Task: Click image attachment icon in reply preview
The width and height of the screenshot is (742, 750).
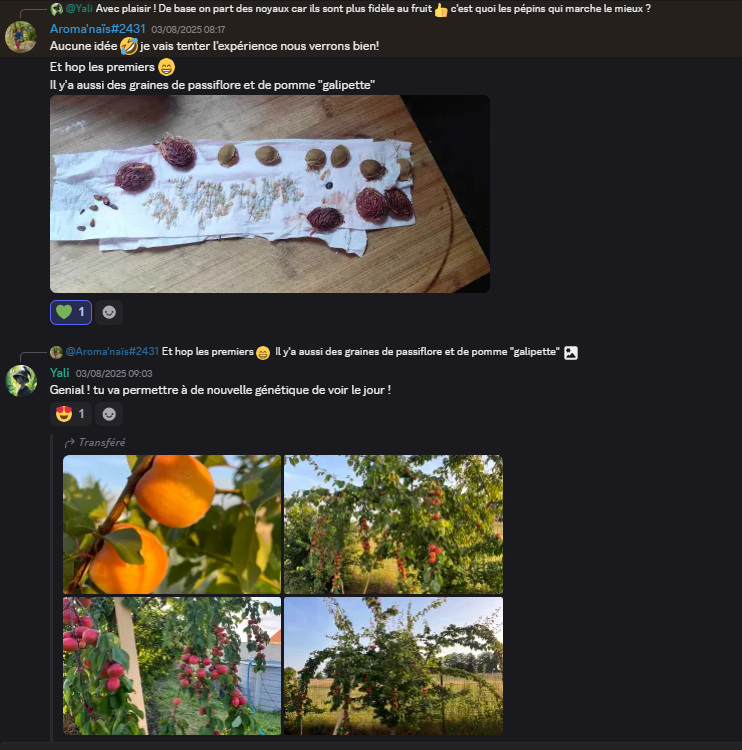Action: [x=571, y=352]
